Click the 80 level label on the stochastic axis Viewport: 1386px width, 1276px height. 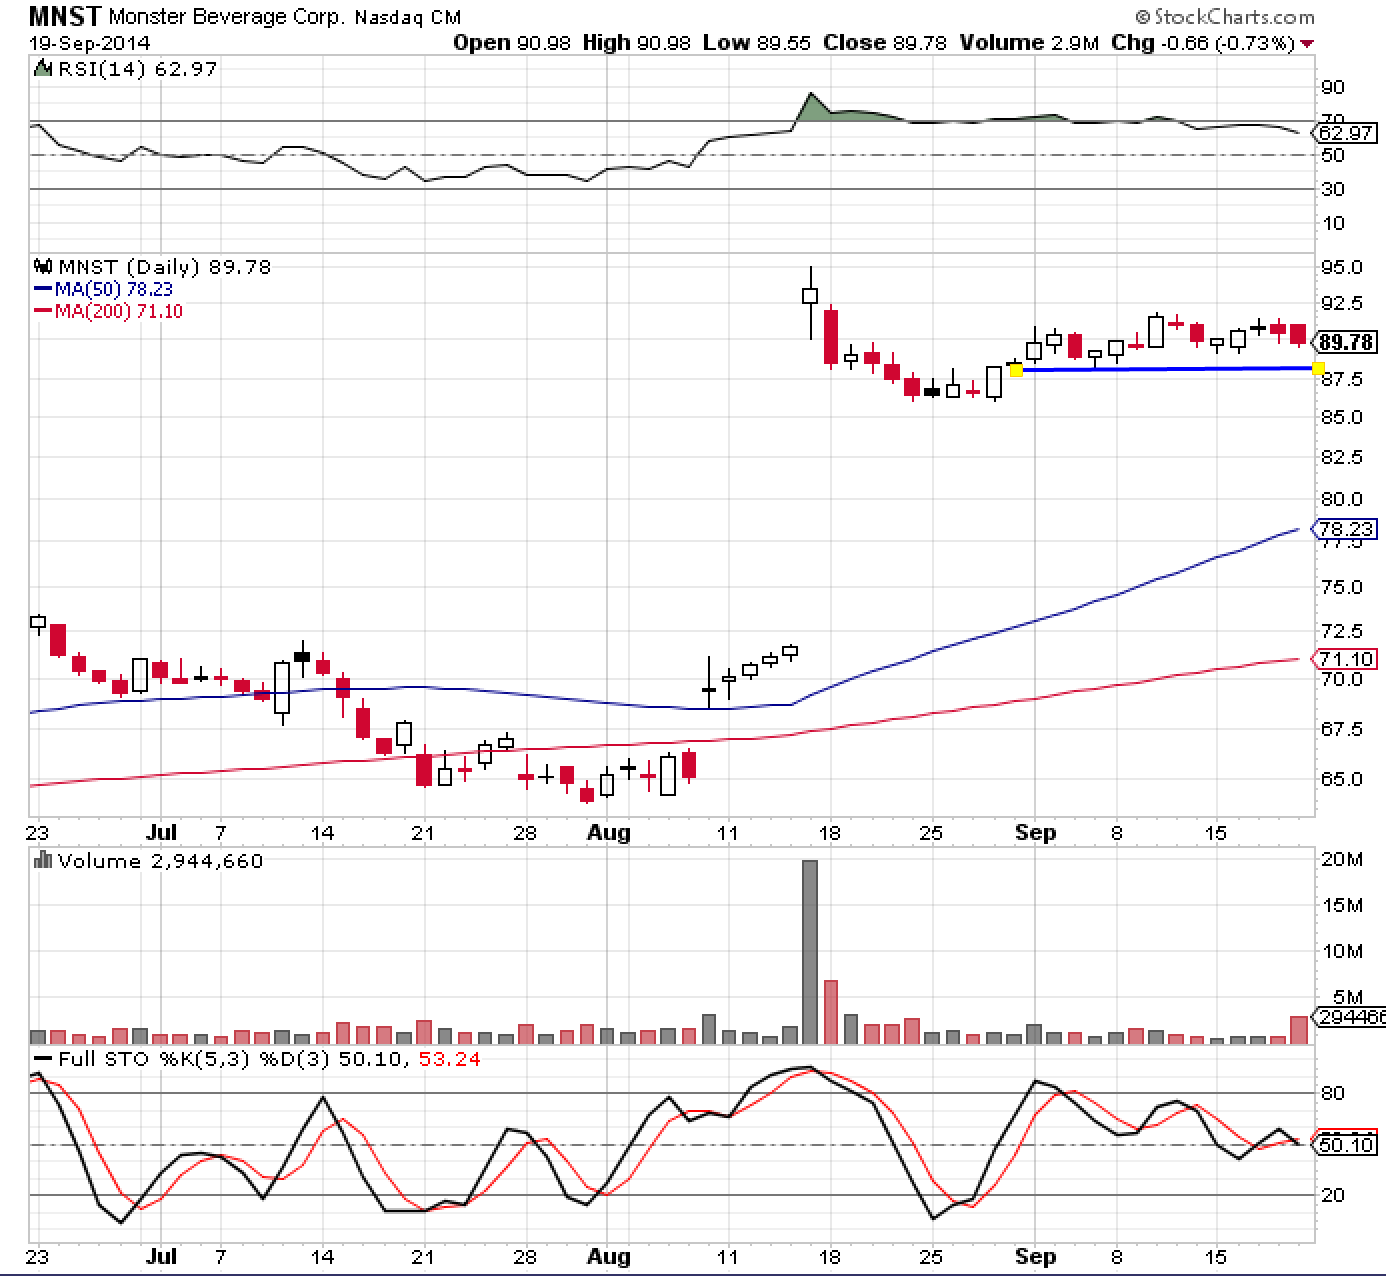click(1332, 1093)
